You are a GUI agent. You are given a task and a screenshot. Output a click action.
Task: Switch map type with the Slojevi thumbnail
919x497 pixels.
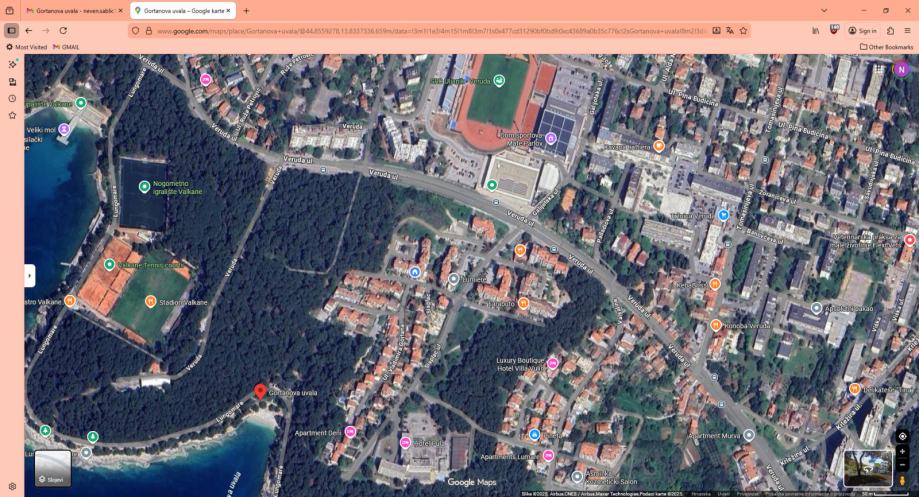pyautogui.click(x=53, y=468)
